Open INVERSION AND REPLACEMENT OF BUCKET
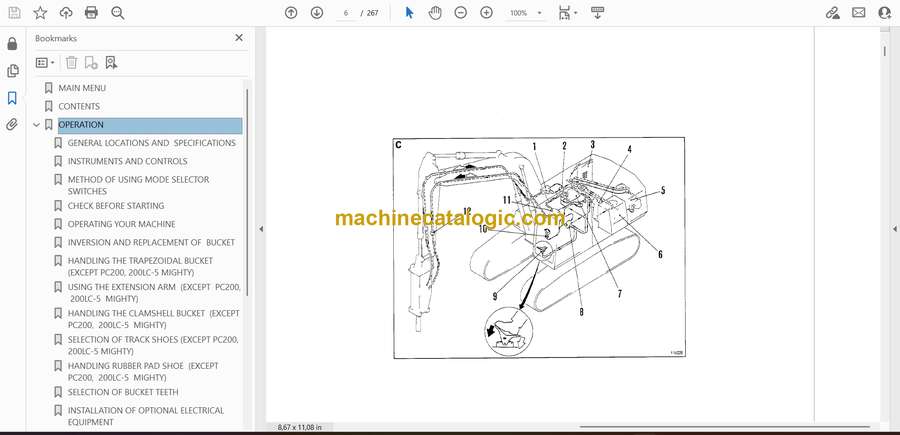Screen dimensions: 900x435 pos(152,242)
